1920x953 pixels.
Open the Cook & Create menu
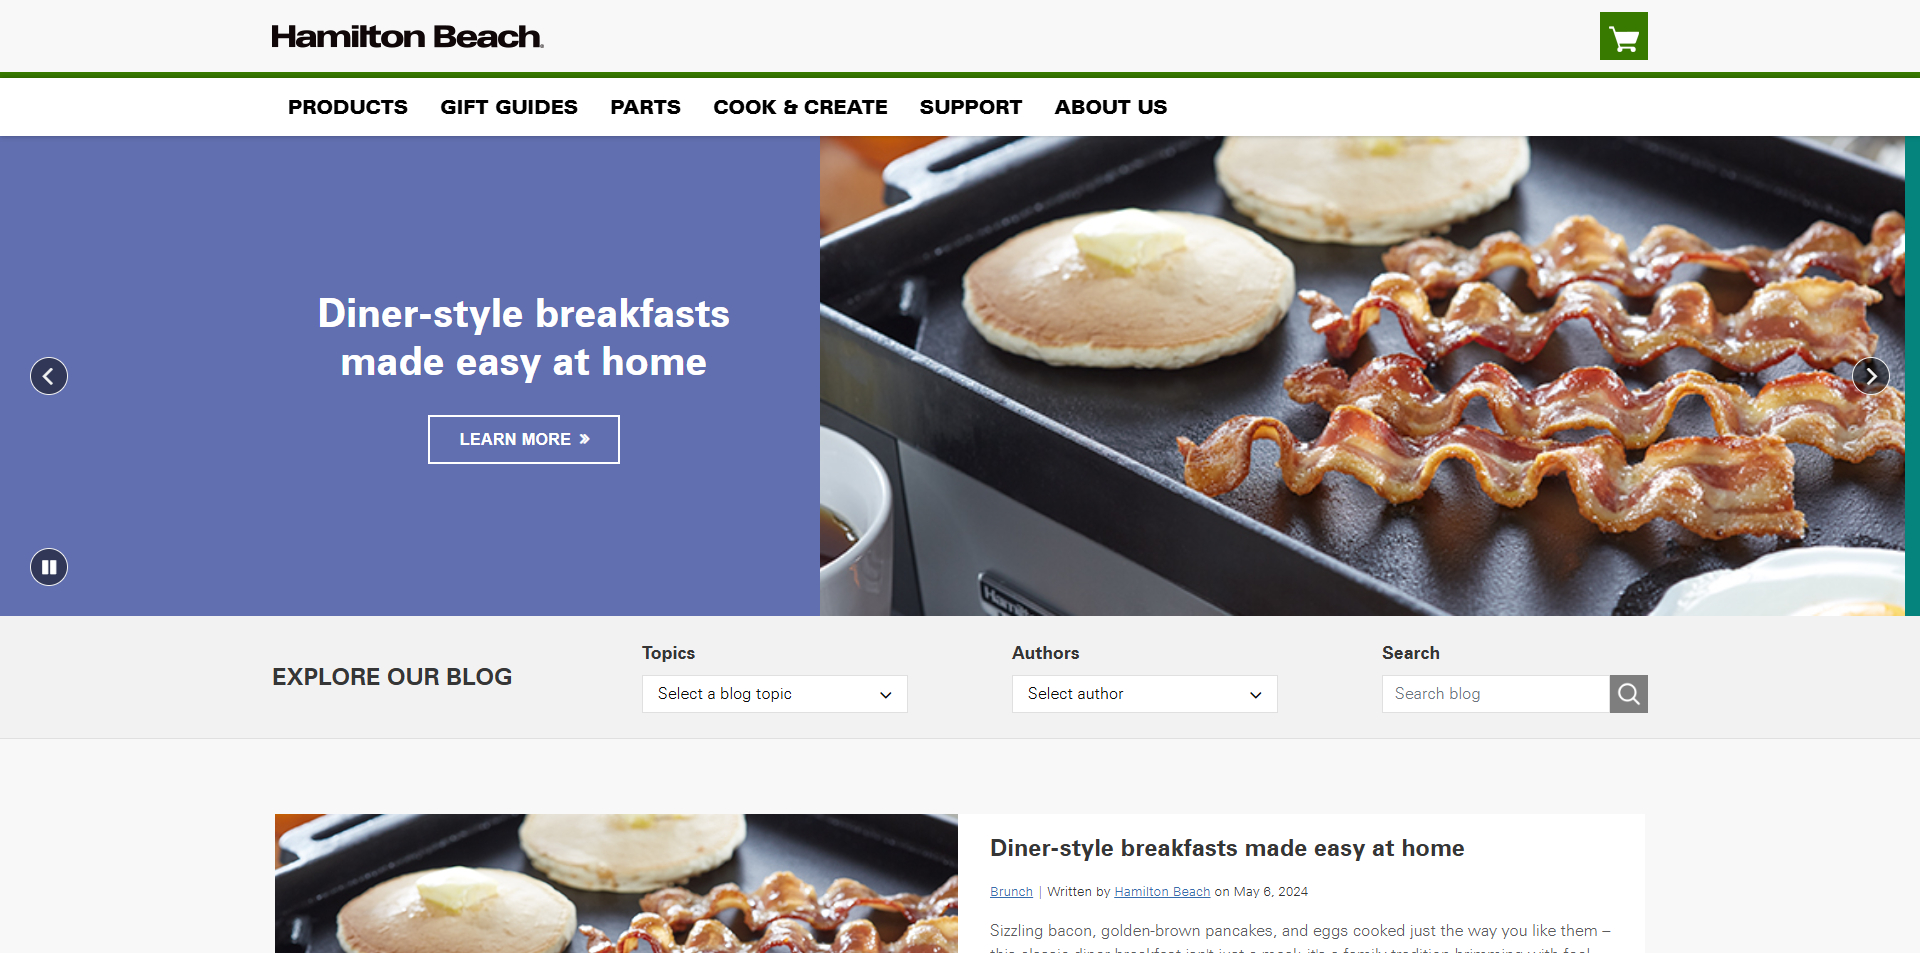[x=800, y=107]
